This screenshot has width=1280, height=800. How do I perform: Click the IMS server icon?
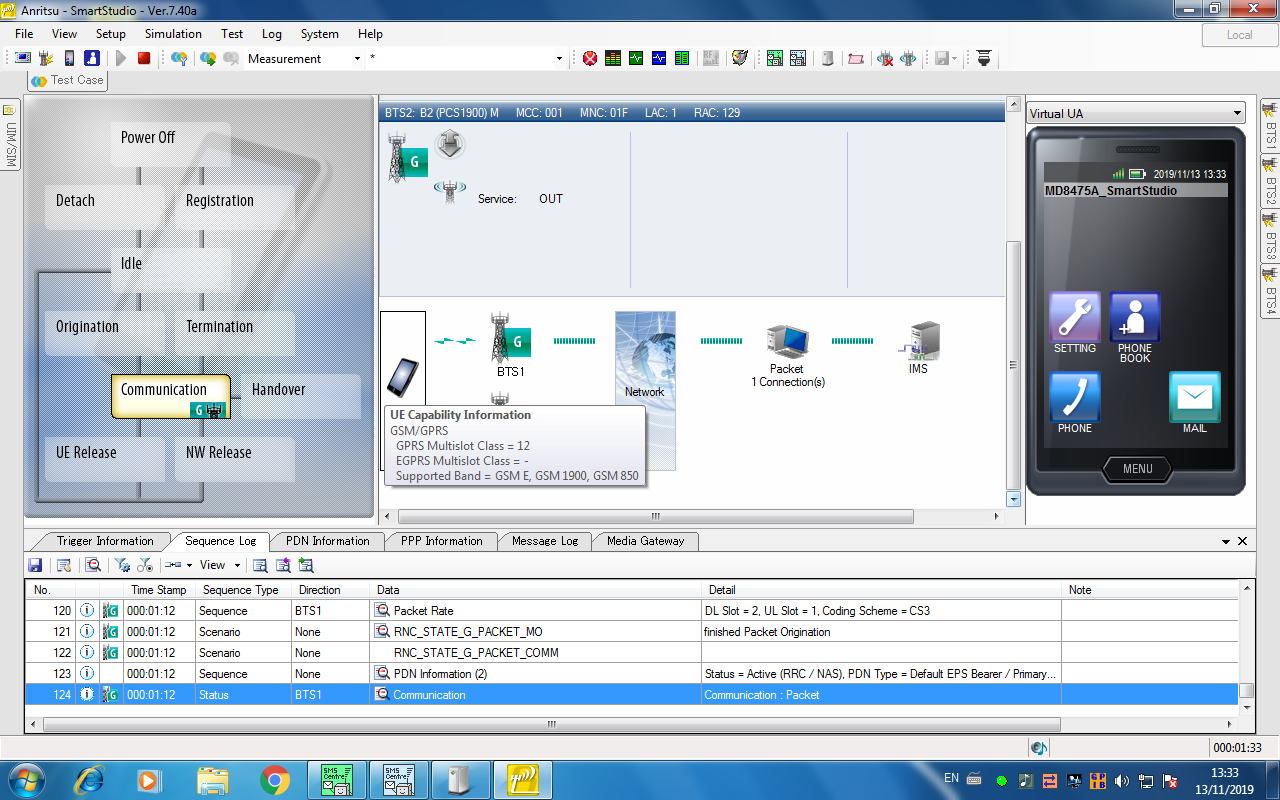point(918,341)
